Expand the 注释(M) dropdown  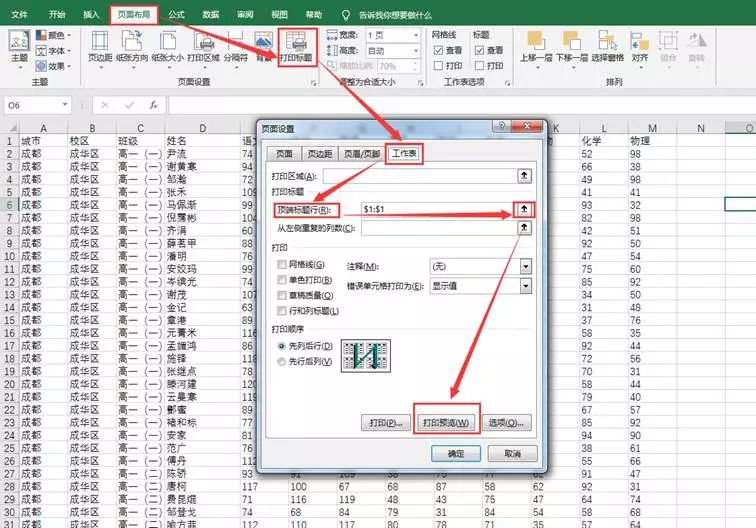pyautogui.click(x=526, y=266)
